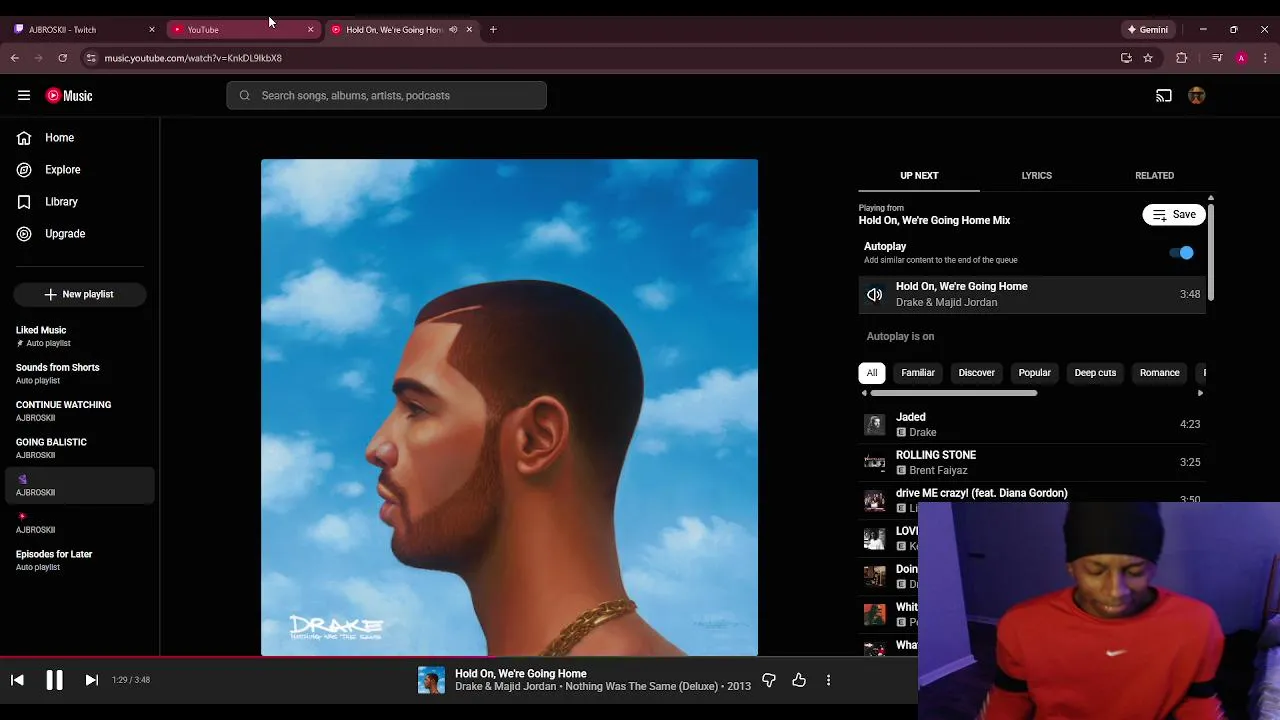Open the browser Extensions icon
The width and height of the screenshot is (1280, 720).
[1182, 58]
